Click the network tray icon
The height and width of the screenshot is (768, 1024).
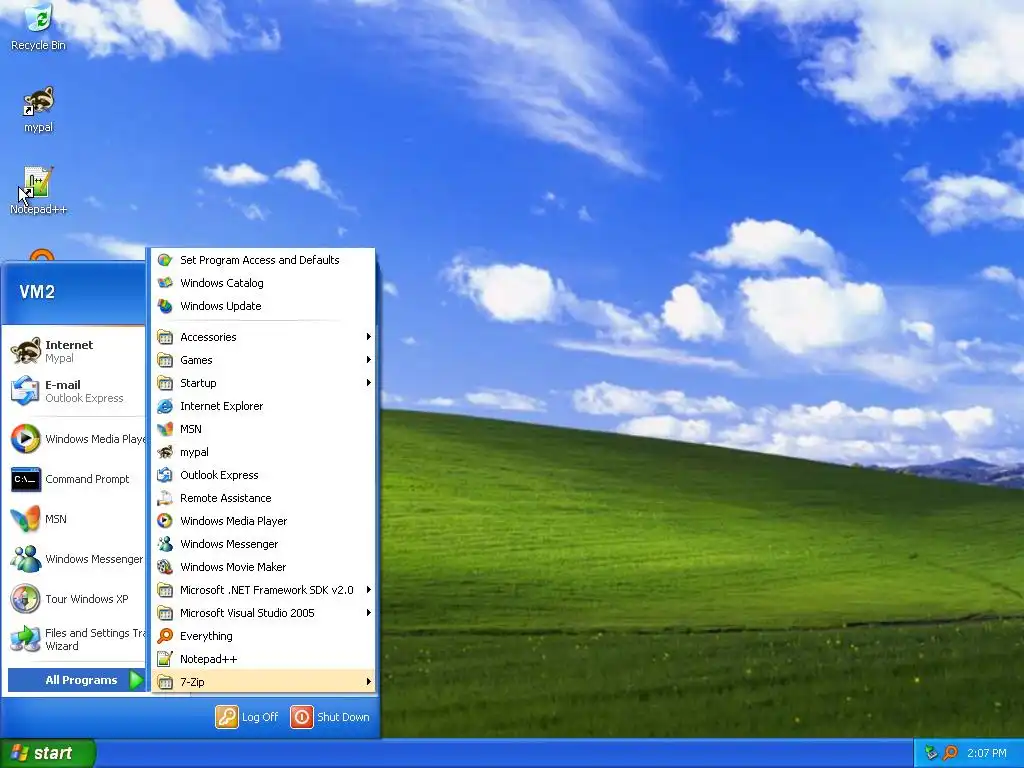[932, 753]
